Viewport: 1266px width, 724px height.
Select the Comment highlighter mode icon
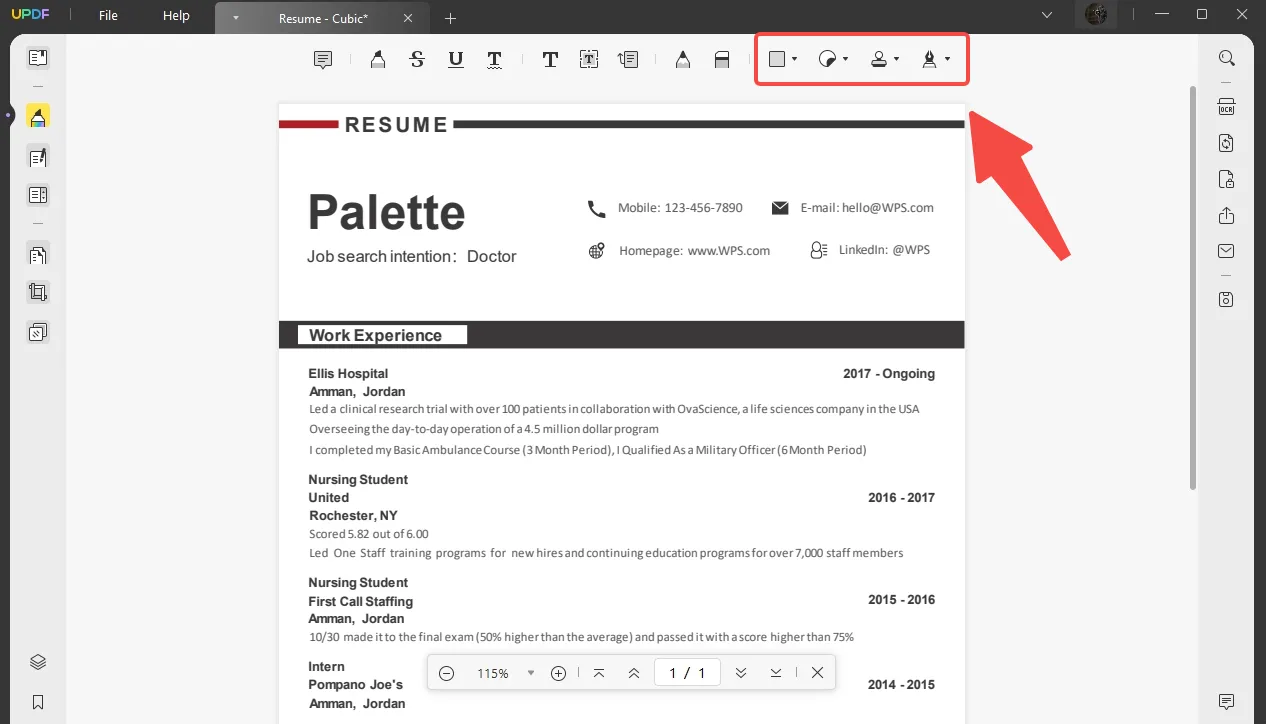pyautogui.click(x=38, y=117)
